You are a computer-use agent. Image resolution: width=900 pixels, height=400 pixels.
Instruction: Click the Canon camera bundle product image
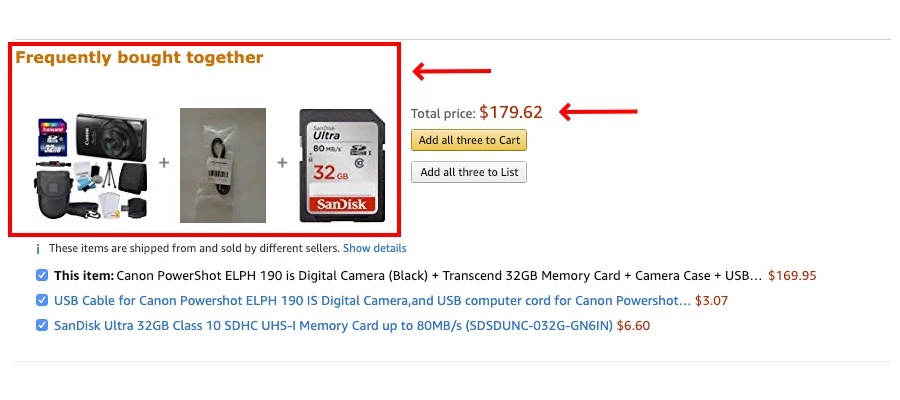click(93, 166)
